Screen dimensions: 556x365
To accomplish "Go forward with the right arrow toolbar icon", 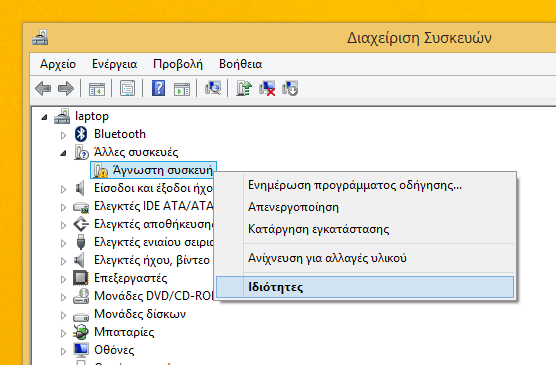I will click(66, 88).
